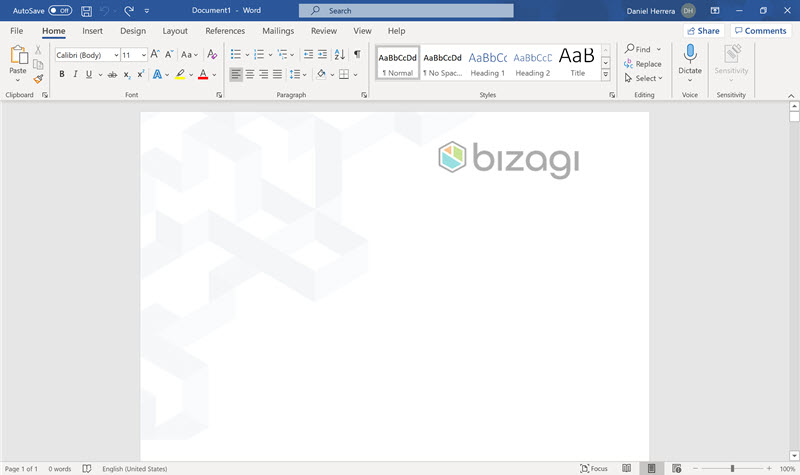Click the Copy icon in Clipboard group
800x475 pixels.
[x=38, y=64]
